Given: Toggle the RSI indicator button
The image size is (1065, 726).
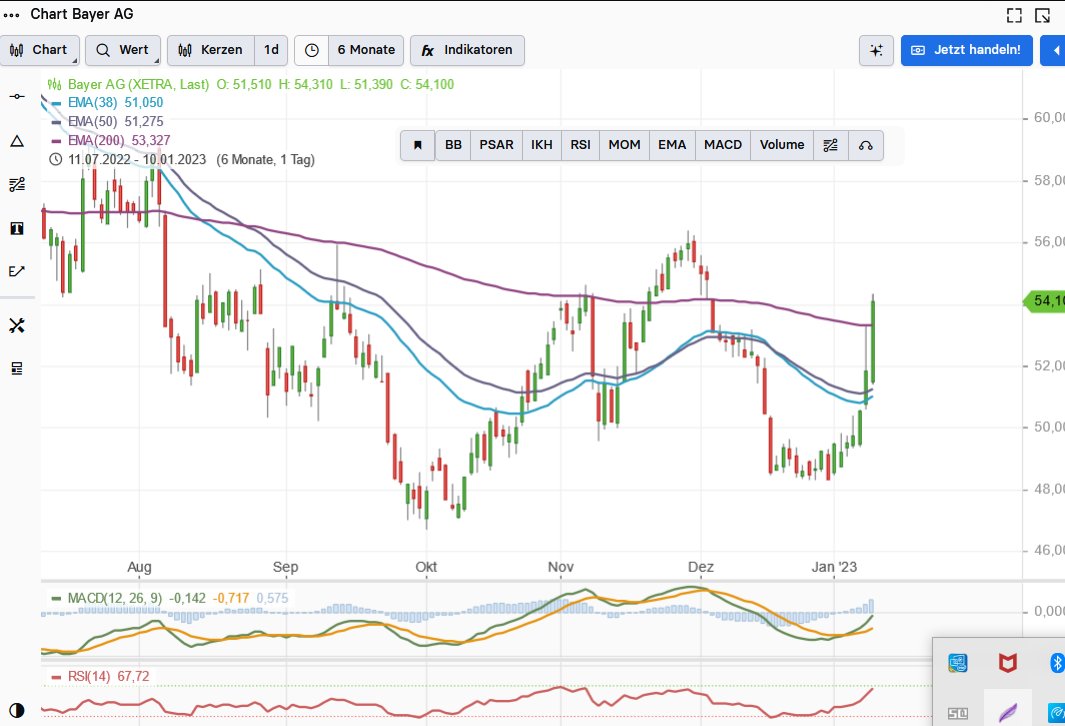Looking at the screenshot, I should (x=581, y=145).
